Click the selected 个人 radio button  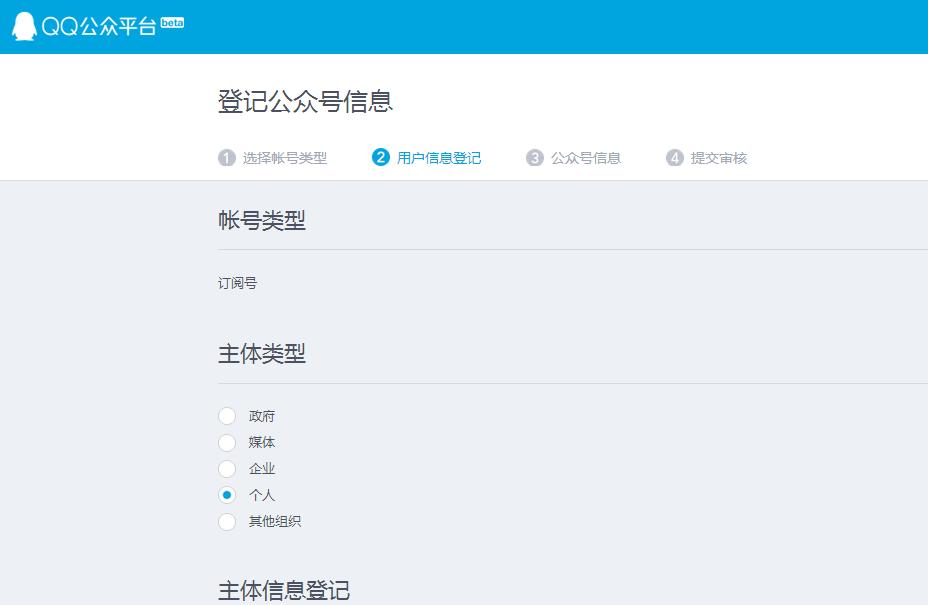pos(227,494)
